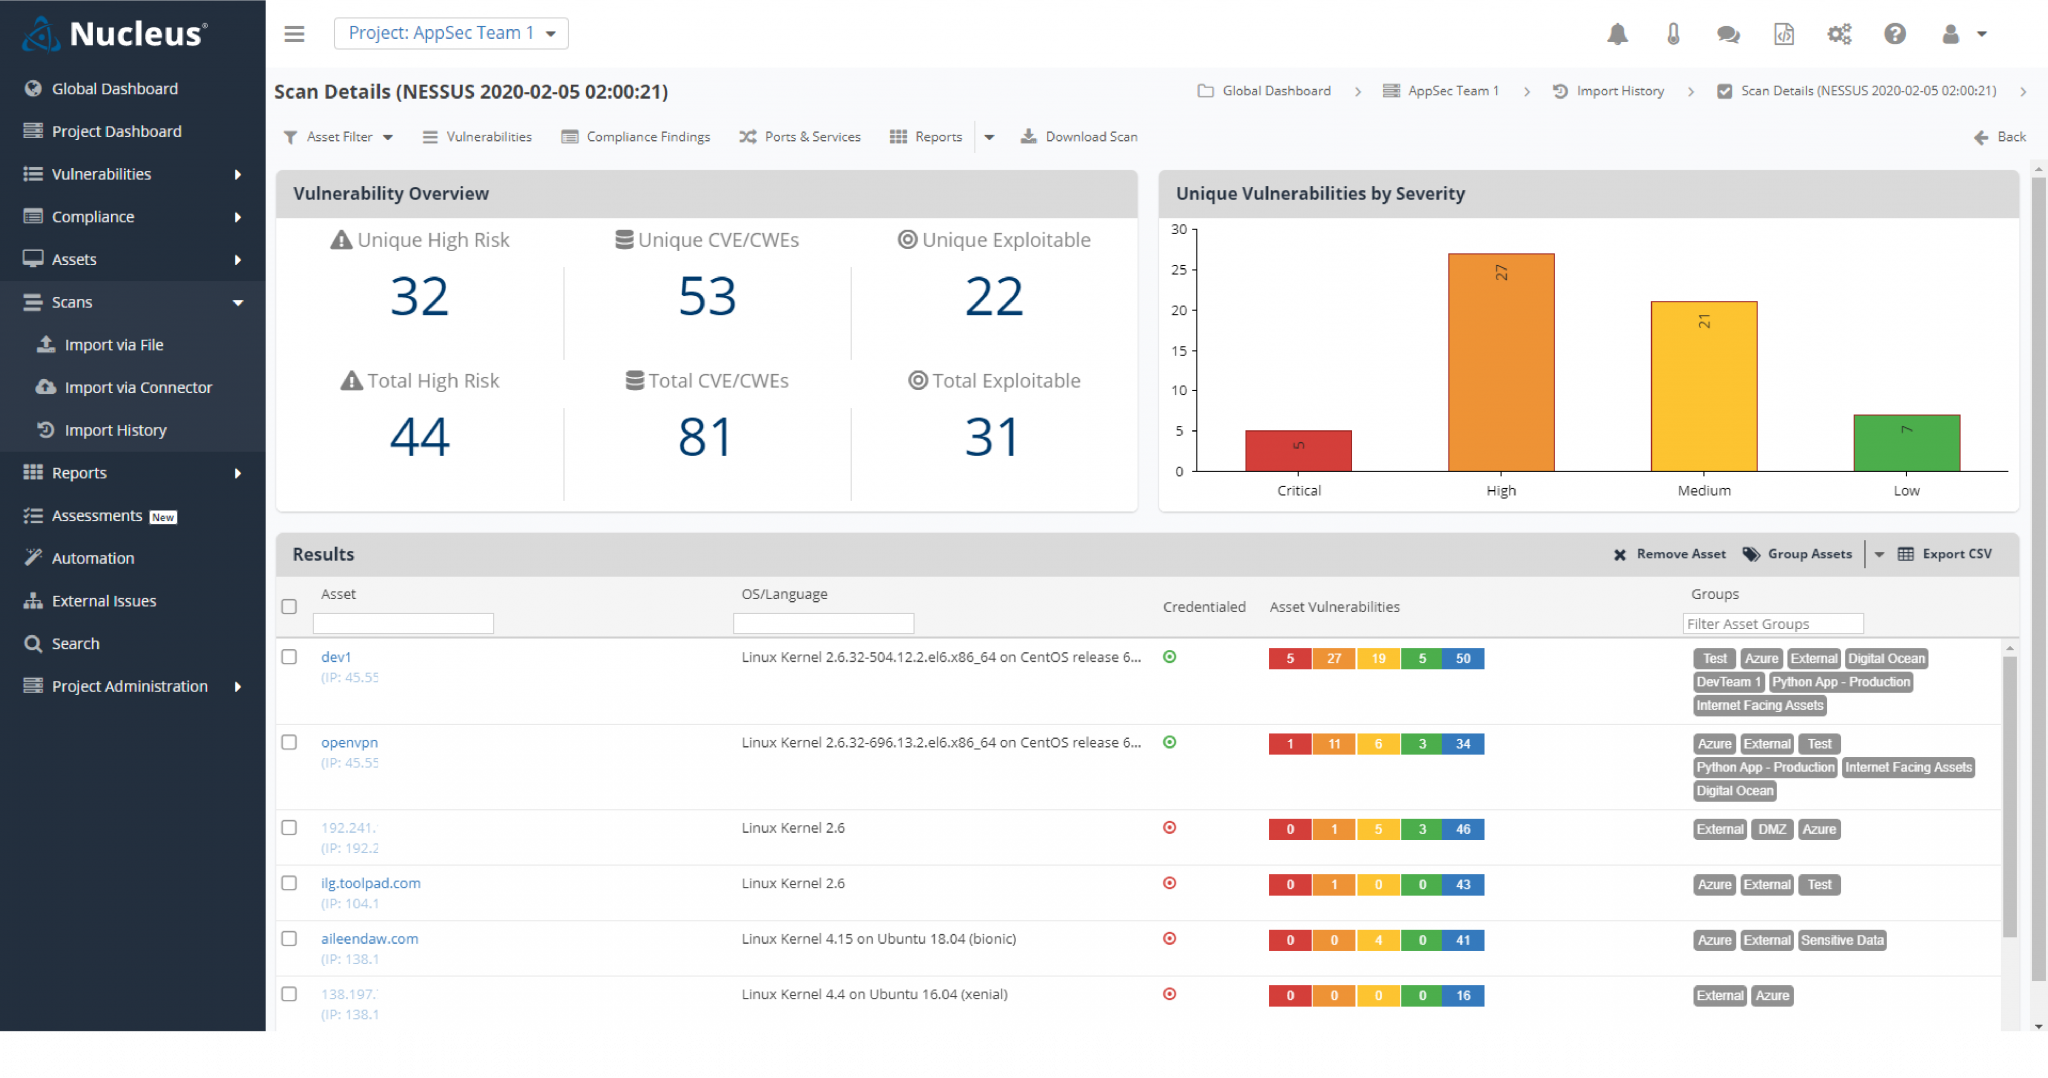
Task: Click the orange High bar in chart
Action: coord(1501,362)
